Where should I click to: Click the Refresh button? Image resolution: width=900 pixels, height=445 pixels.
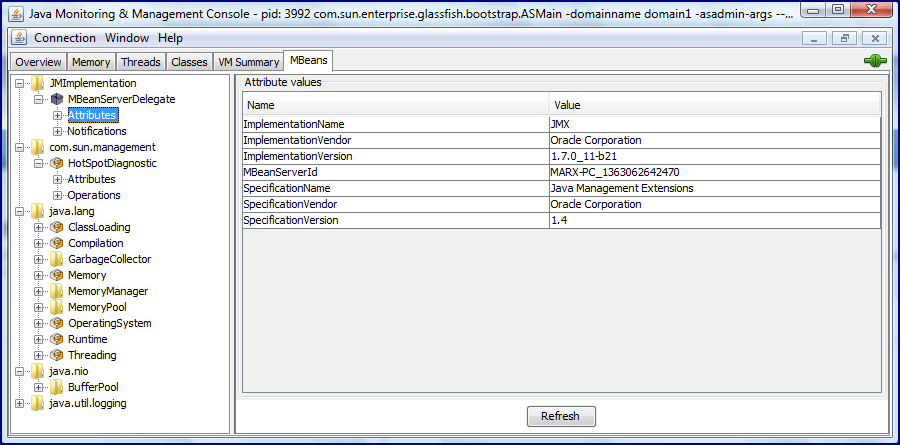click(561, 416)
